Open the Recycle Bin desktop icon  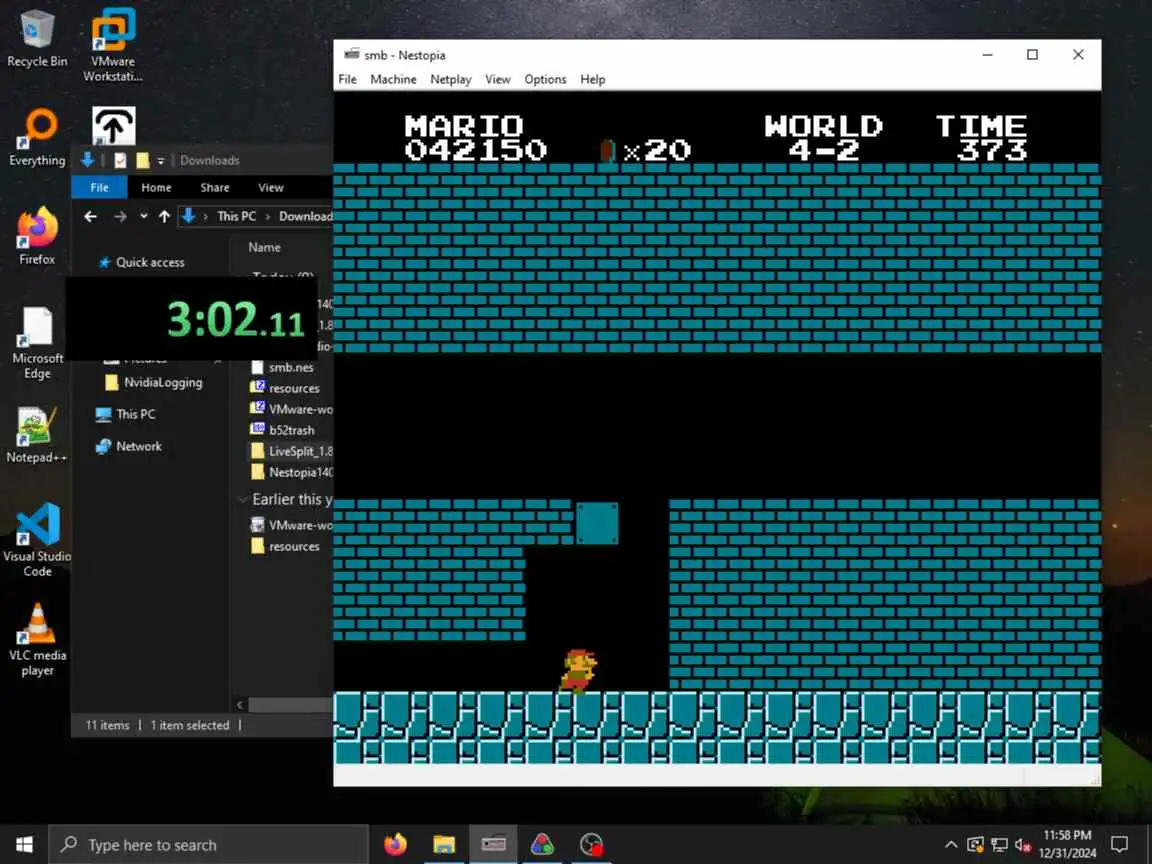tap(36, 38)
